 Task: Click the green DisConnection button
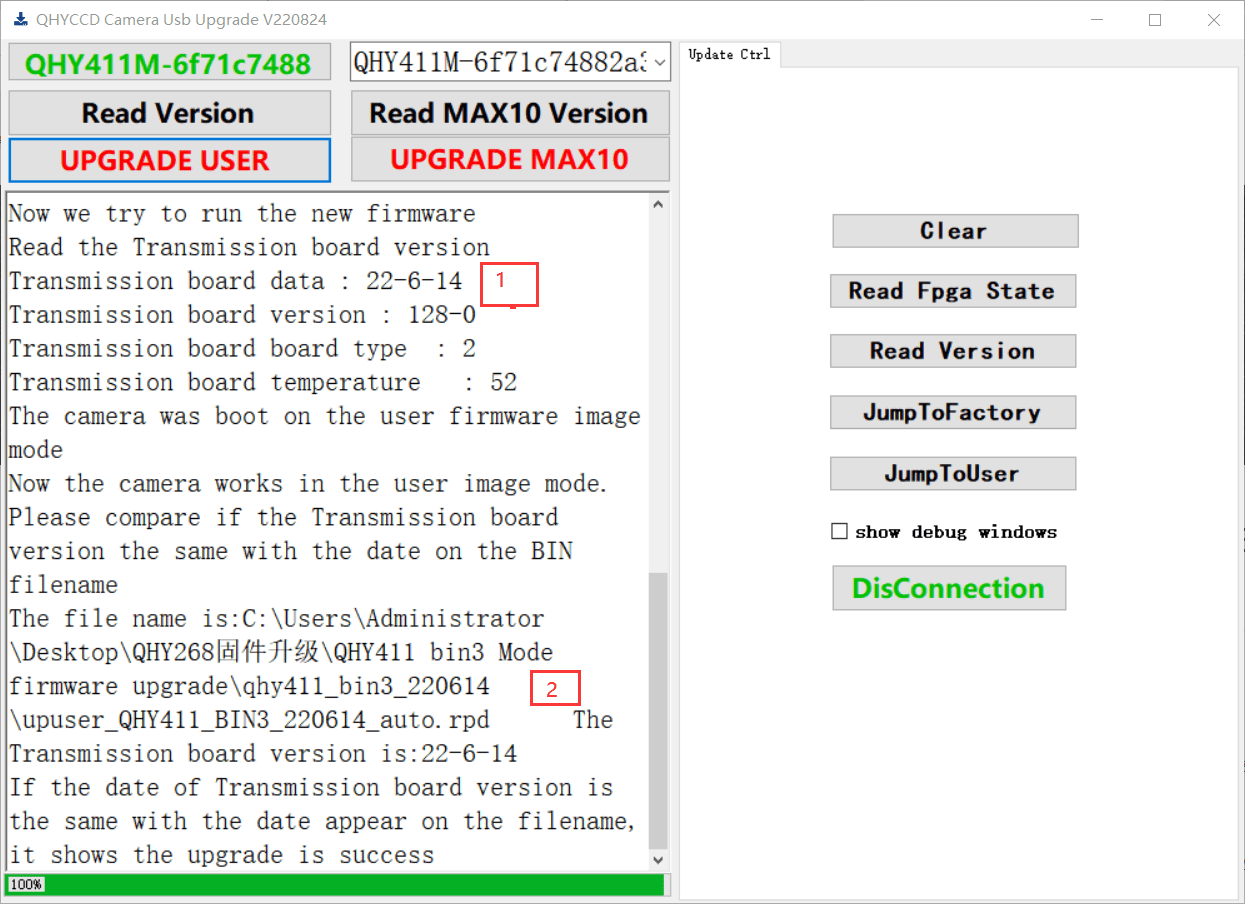tap(949, 588)
